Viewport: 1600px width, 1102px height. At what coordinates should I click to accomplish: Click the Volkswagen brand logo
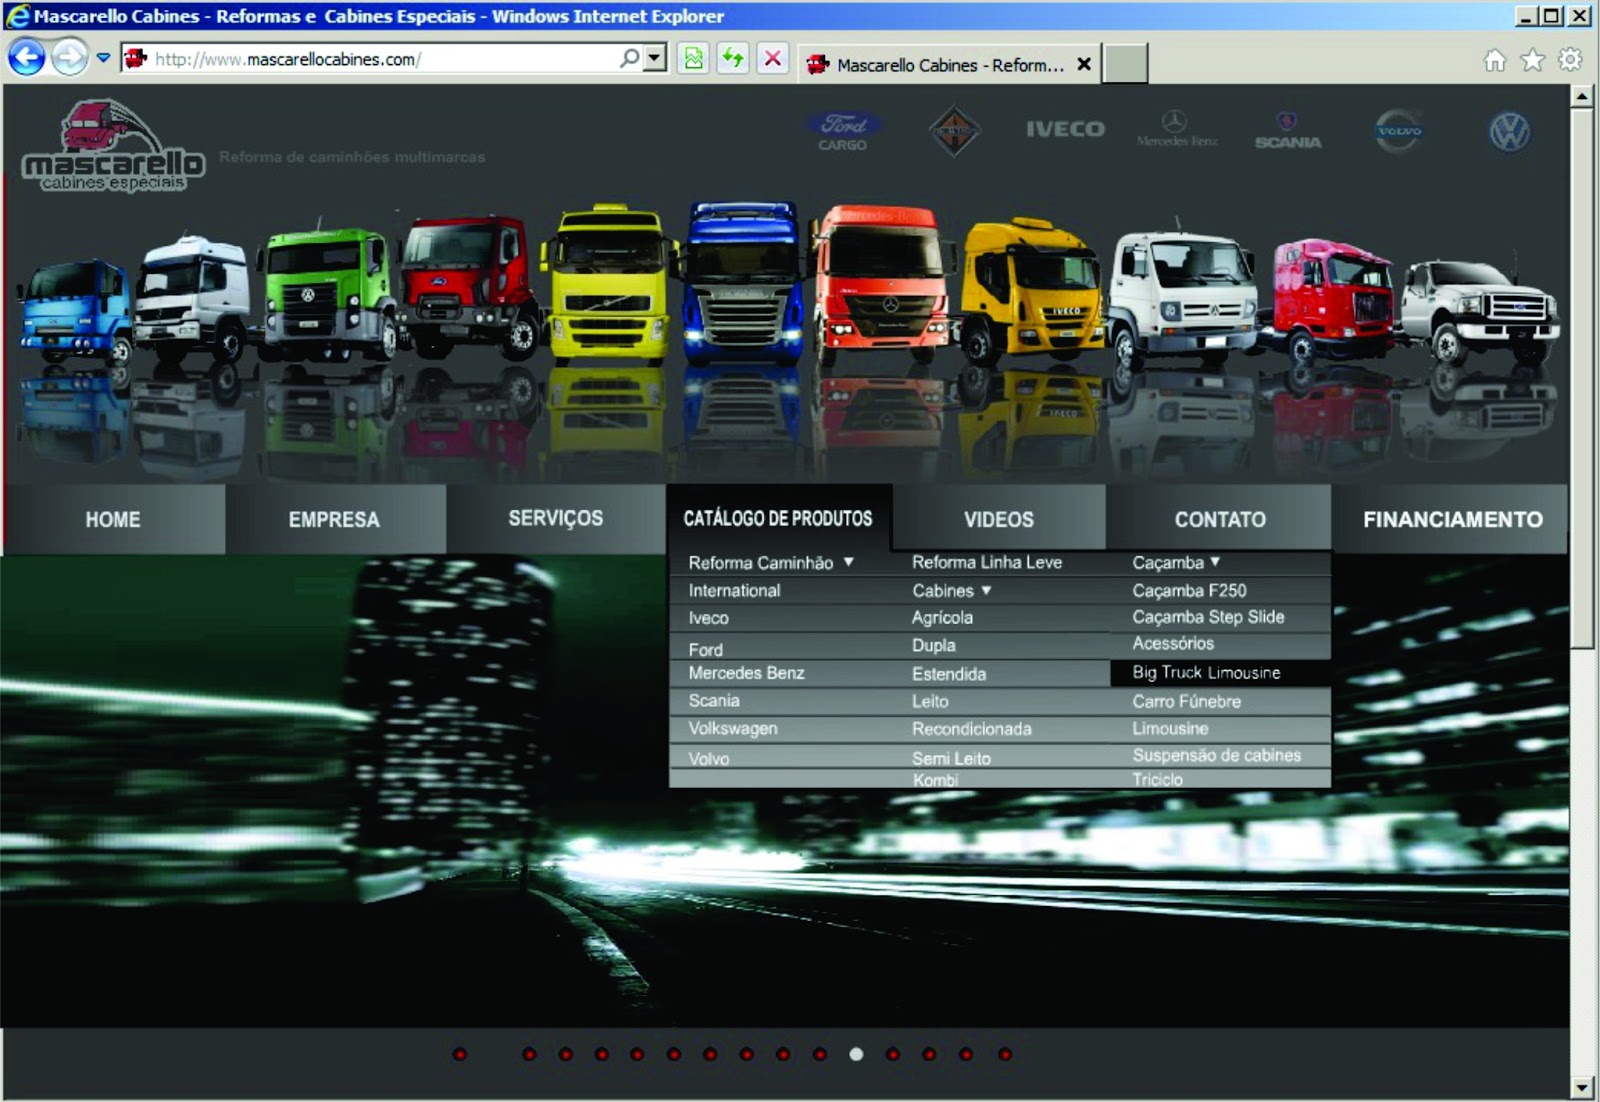(1509, 132)
